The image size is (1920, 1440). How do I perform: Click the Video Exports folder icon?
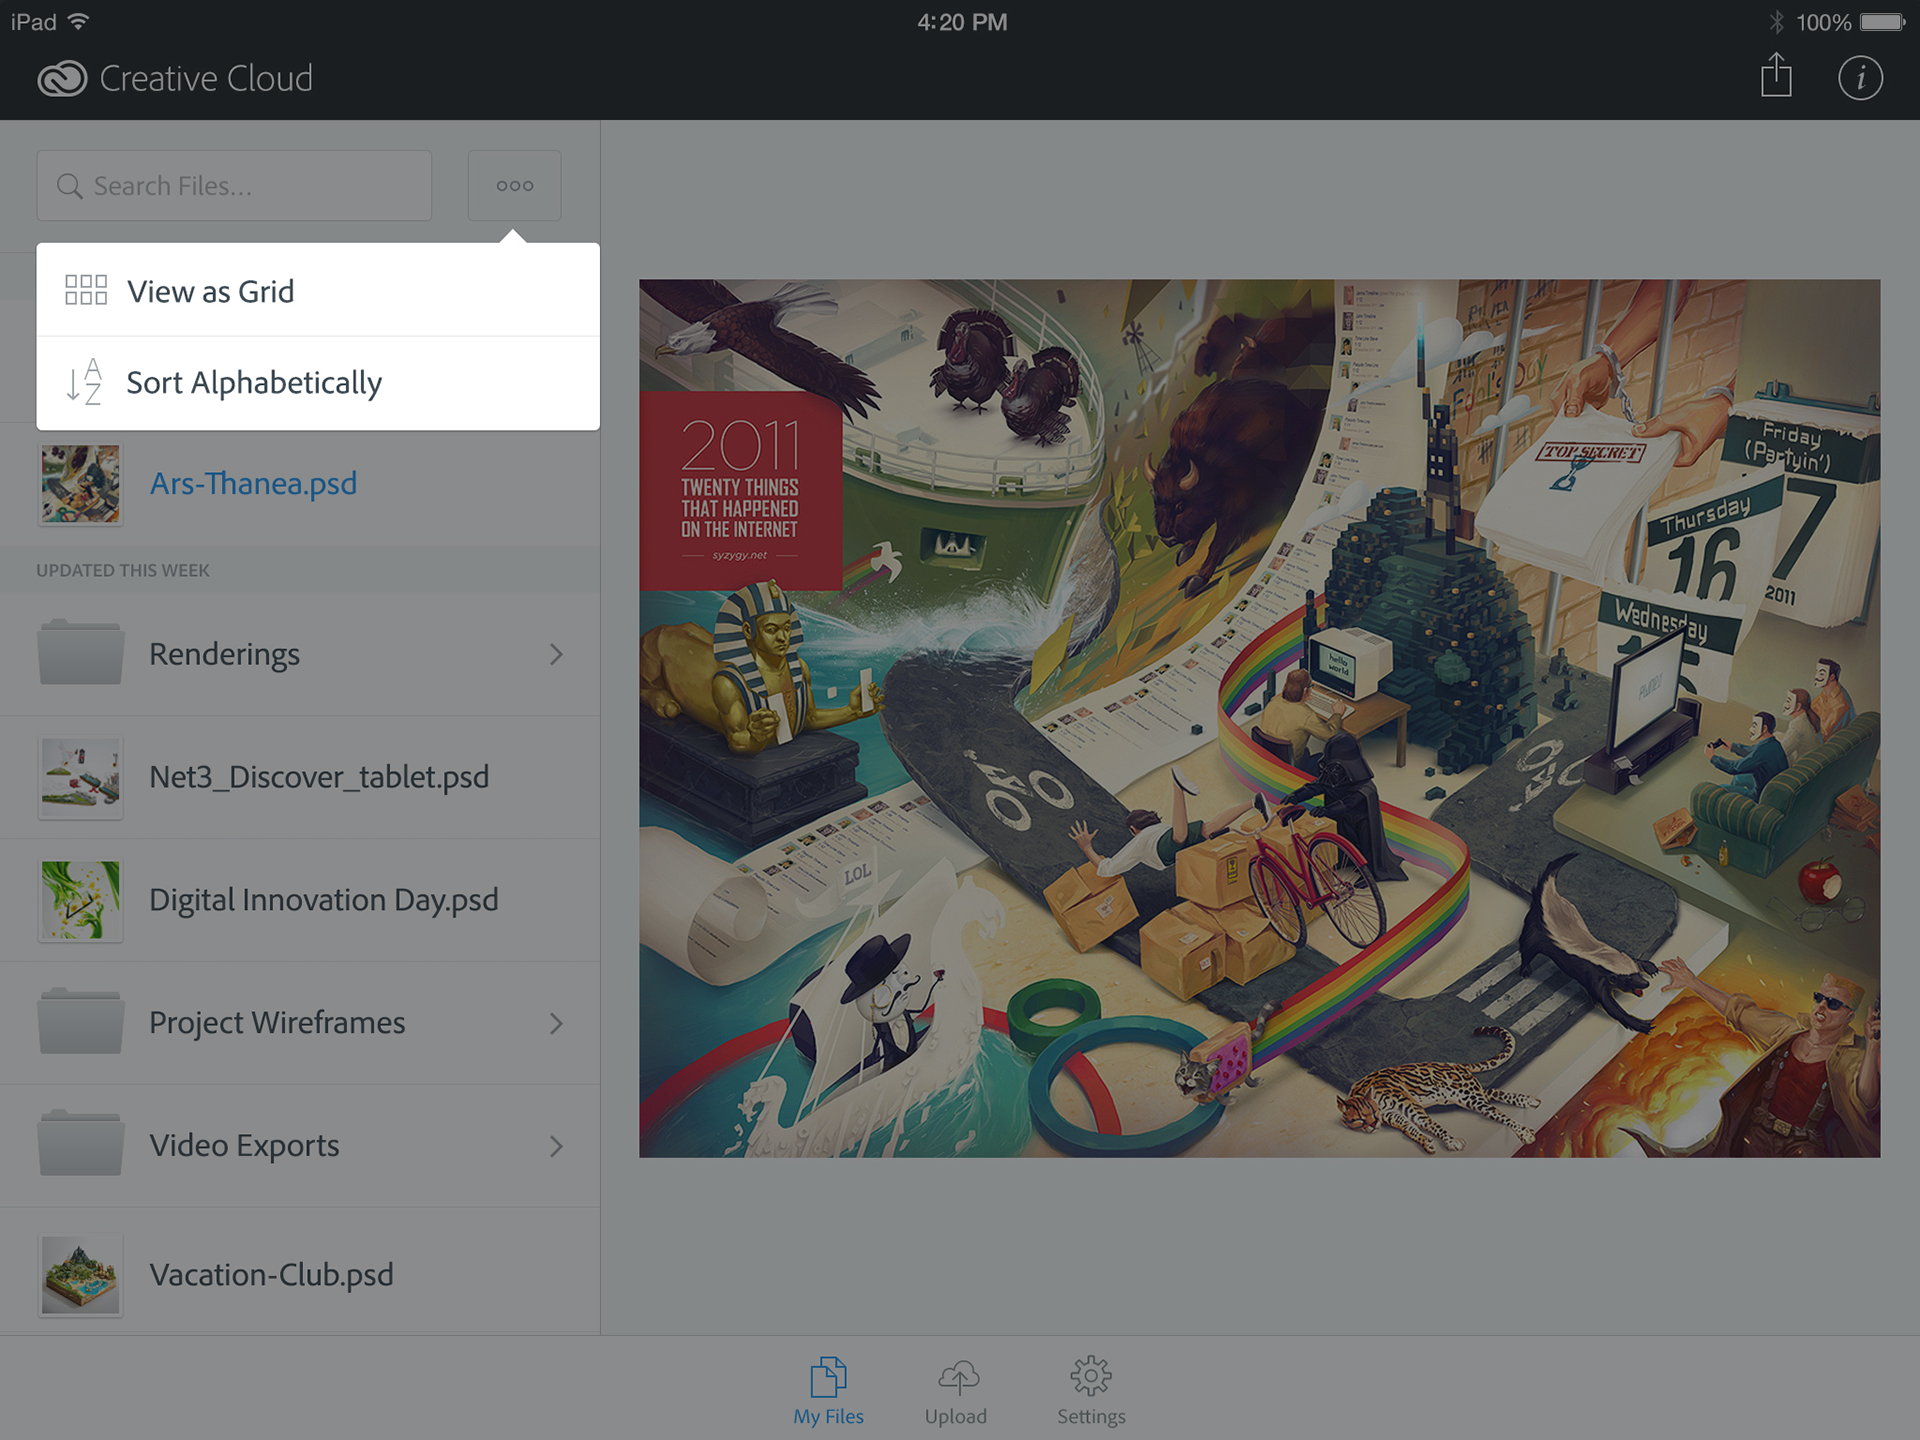tap(80, 1143)
